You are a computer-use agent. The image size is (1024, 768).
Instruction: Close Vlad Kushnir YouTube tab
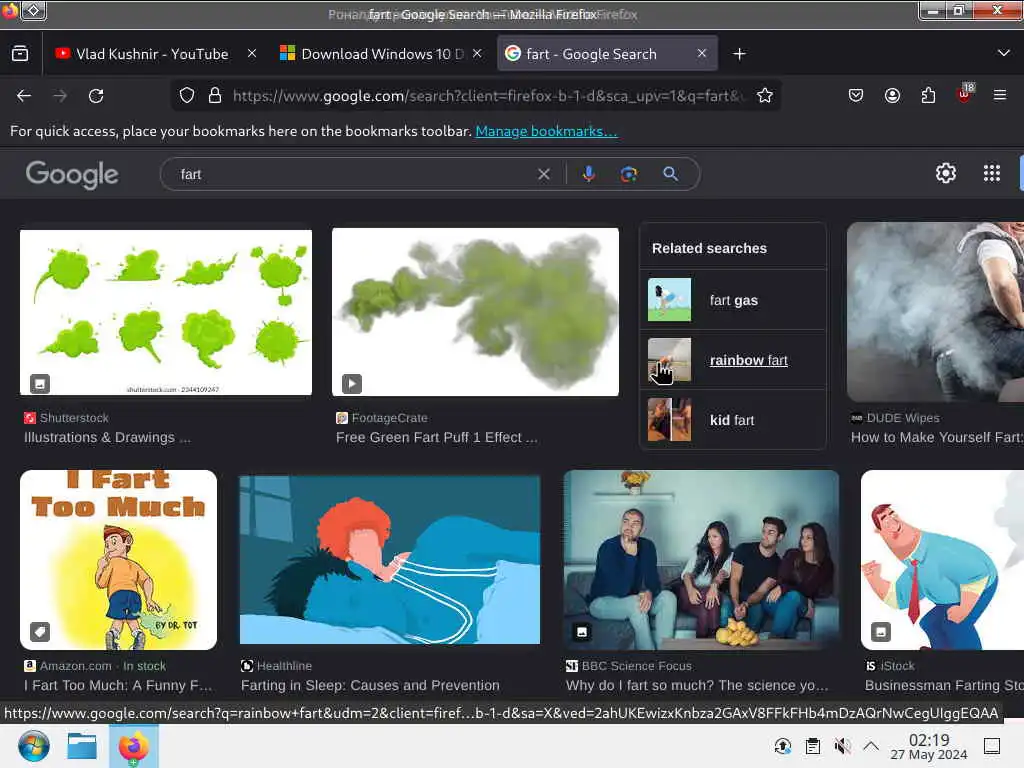click(x=252, y=54)
